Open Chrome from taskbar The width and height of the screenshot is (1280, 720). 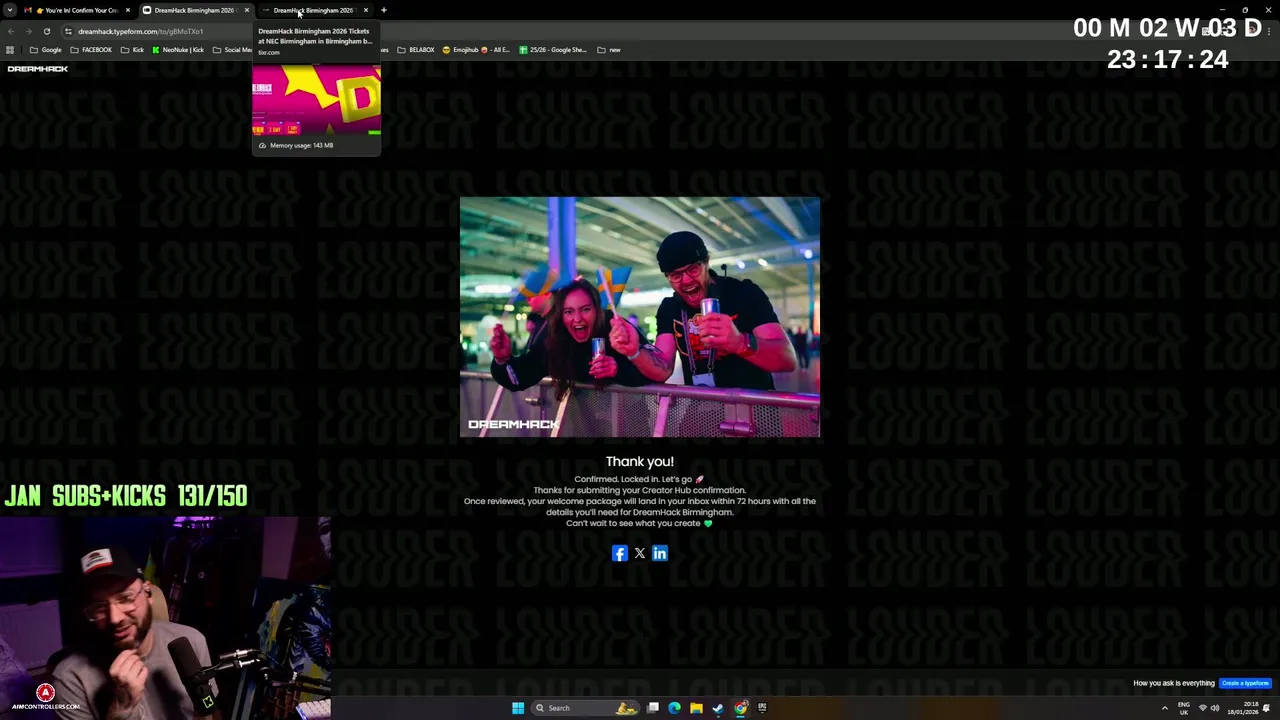coord(740,708)
